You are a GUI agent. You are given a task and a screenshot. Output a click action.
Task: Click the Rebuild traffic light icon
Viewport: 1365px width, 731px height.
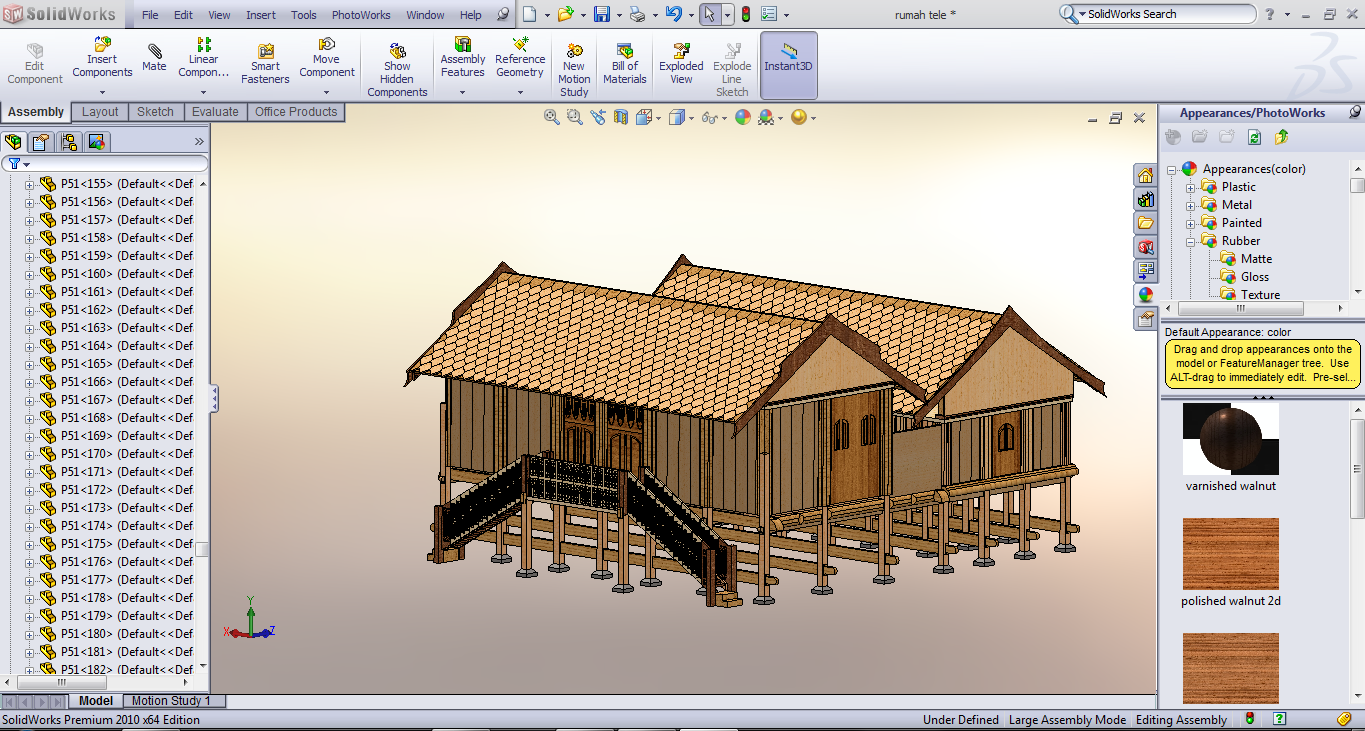(x=745, y=14)
